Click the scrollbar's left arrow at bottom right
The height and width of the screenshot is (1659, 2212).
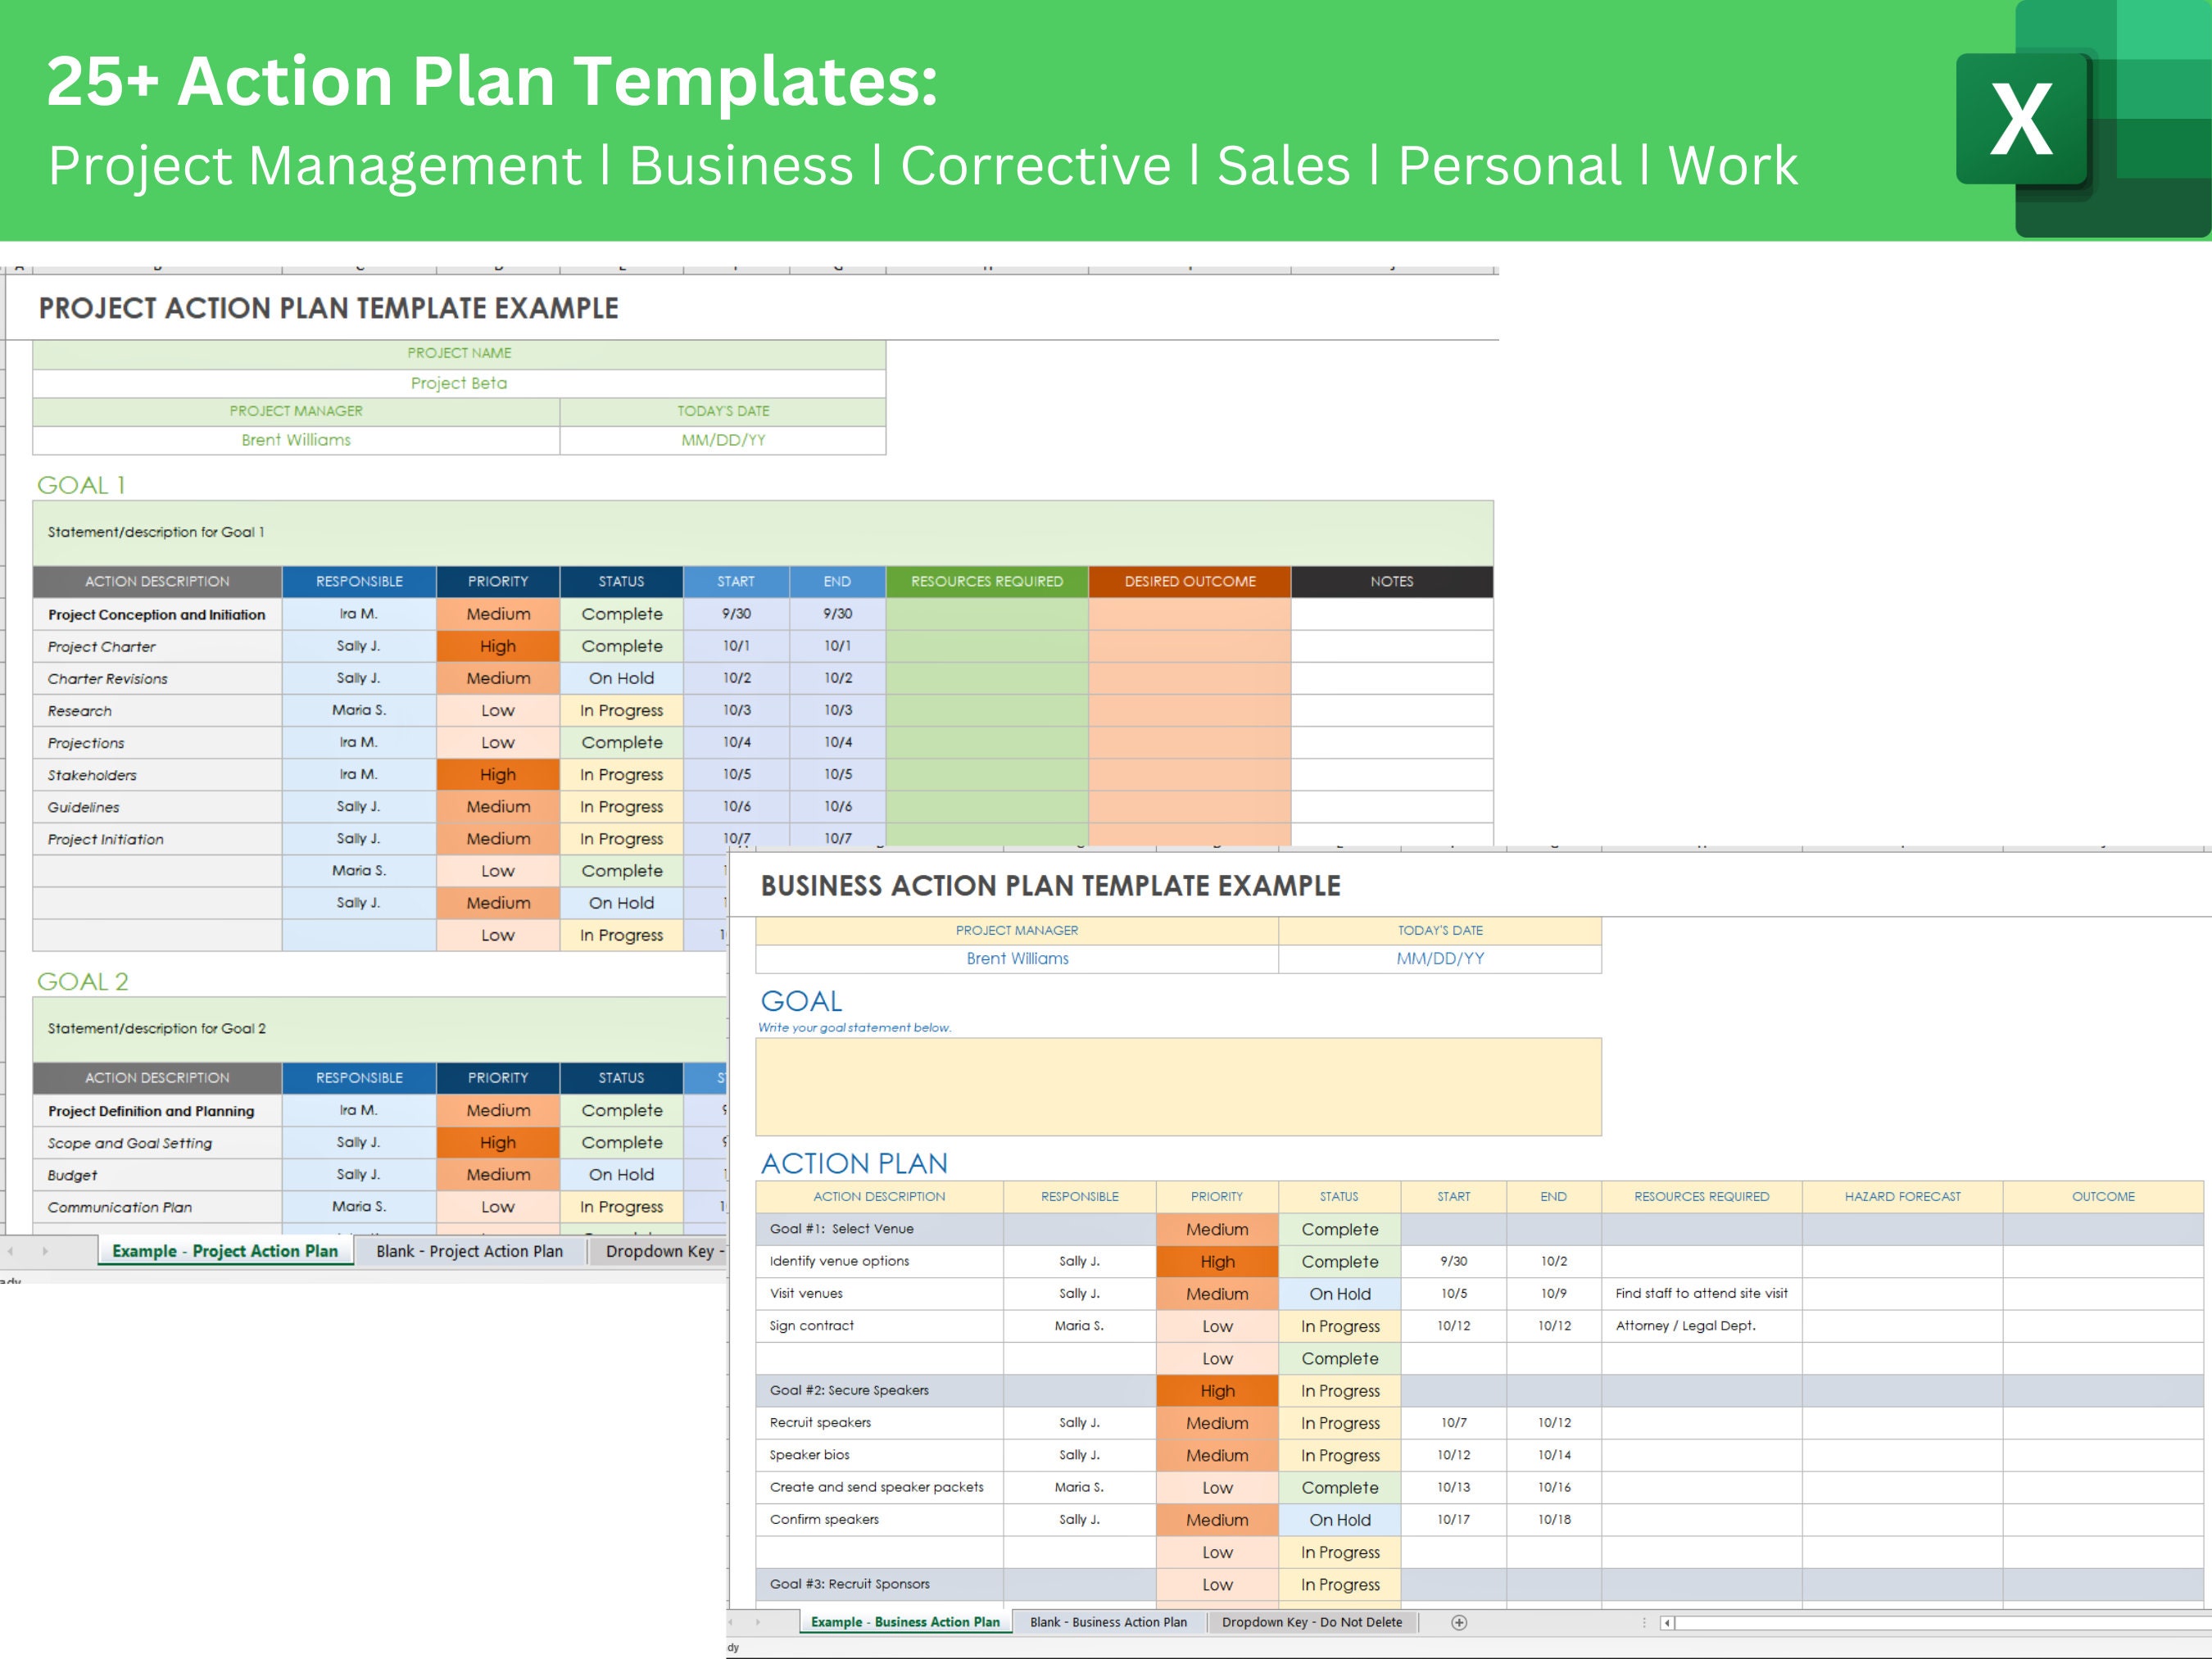[x=1668, y=1622]
